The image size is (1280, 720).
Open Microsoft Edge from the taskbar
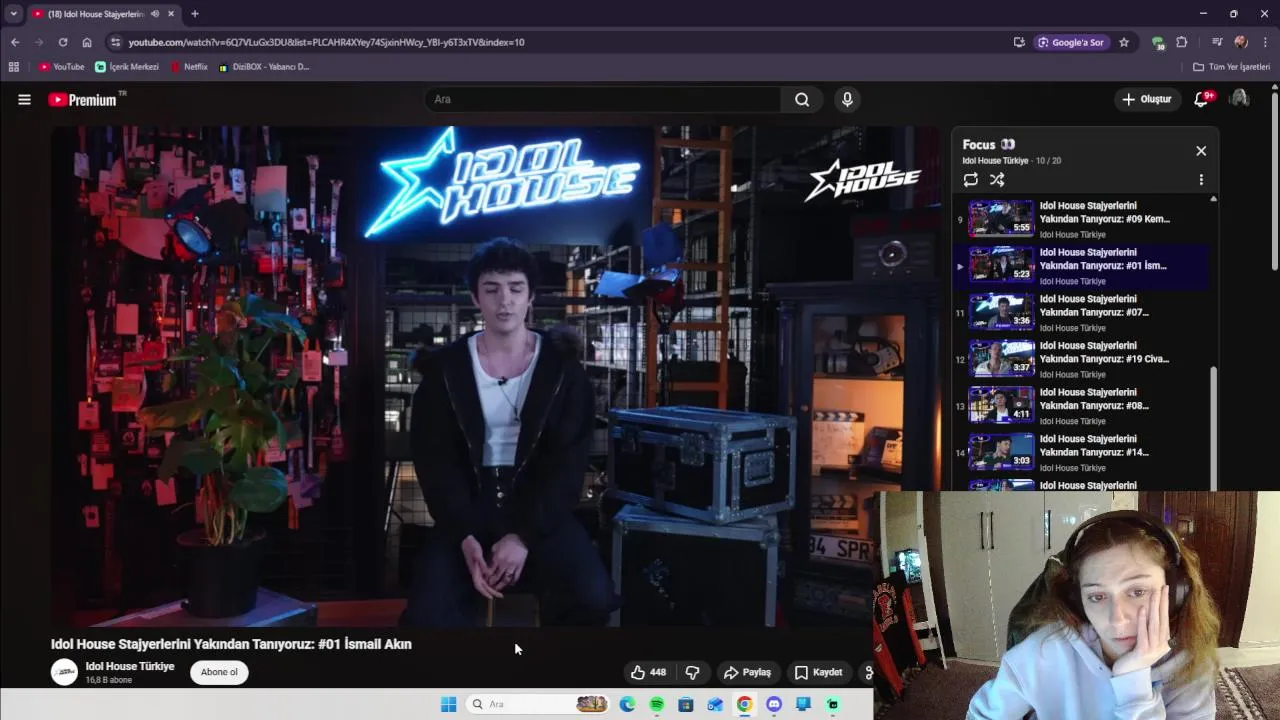627,704
